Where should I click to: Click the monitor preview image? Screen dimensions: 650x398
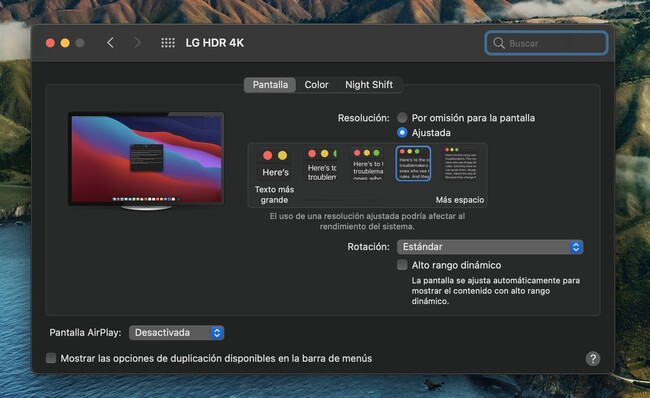146,161
